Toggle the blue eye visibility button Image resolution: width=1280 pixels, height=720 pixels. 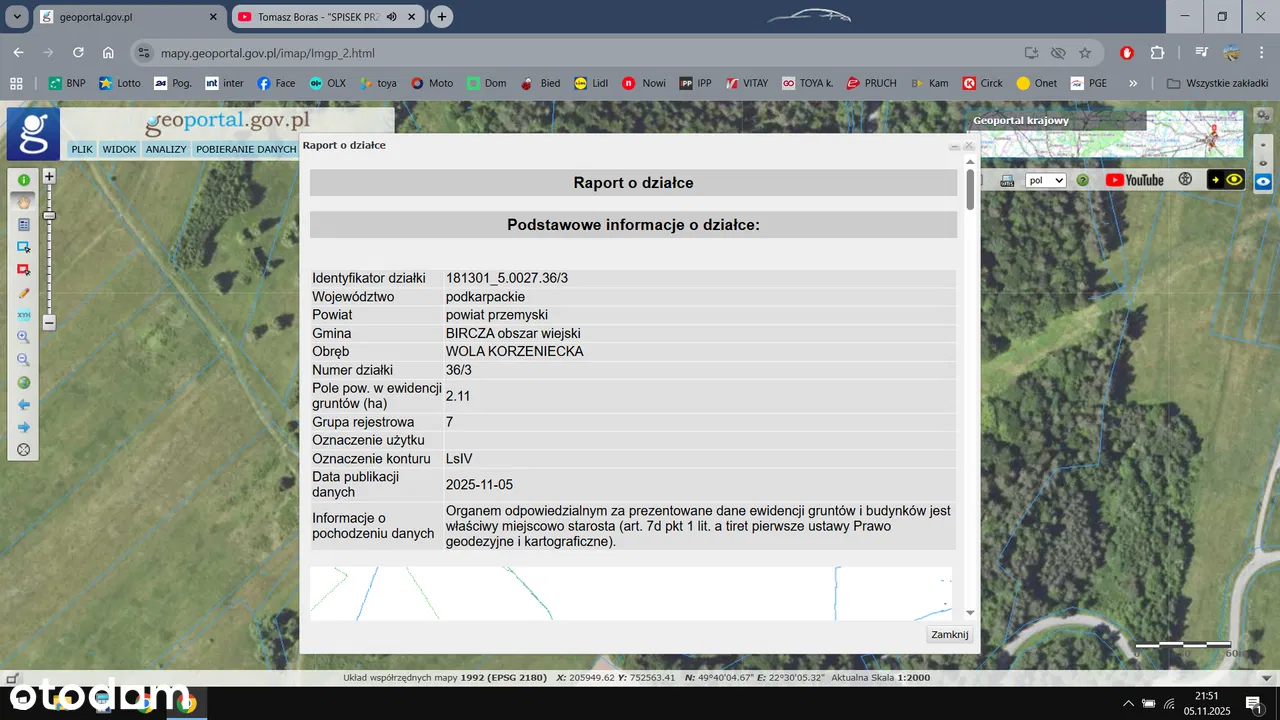click(1263, 181)
